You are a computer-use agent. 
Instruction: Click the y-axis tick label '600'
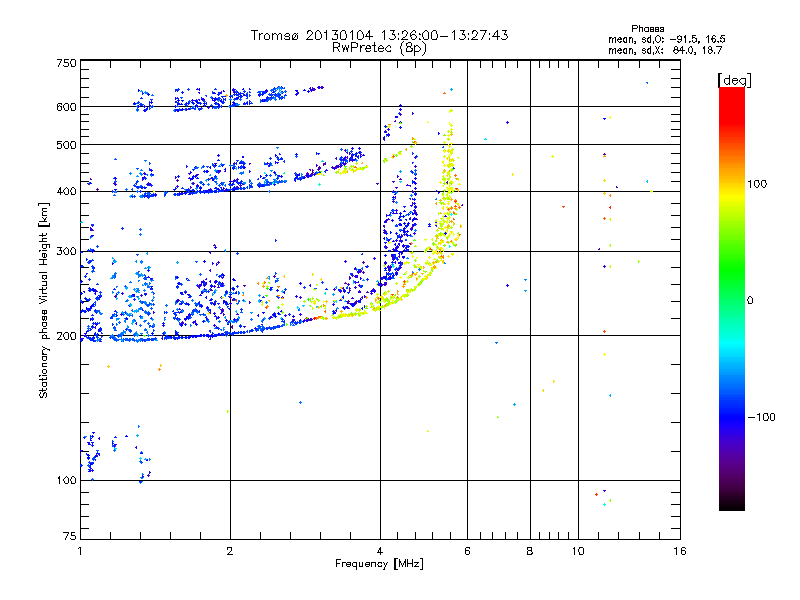pos(66,107)
